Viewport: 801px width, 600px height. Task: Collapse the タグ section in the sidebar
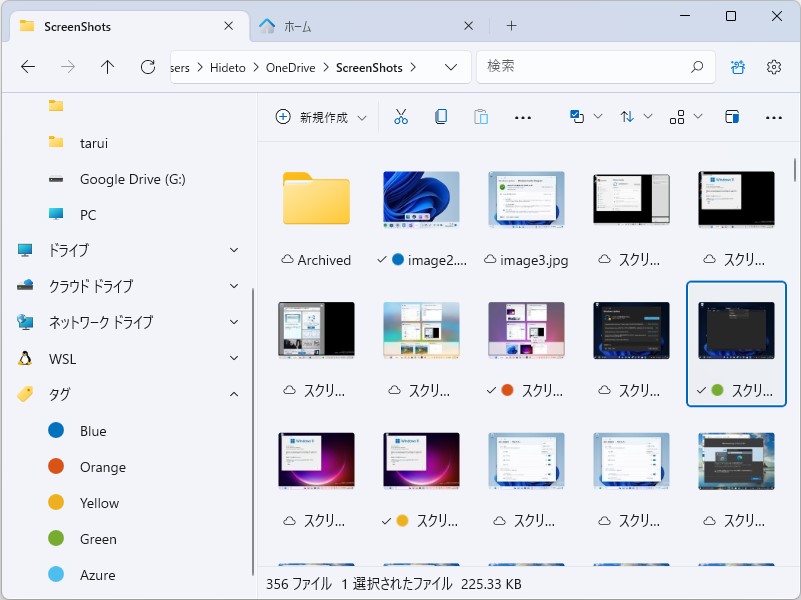[x=234, y=394]
